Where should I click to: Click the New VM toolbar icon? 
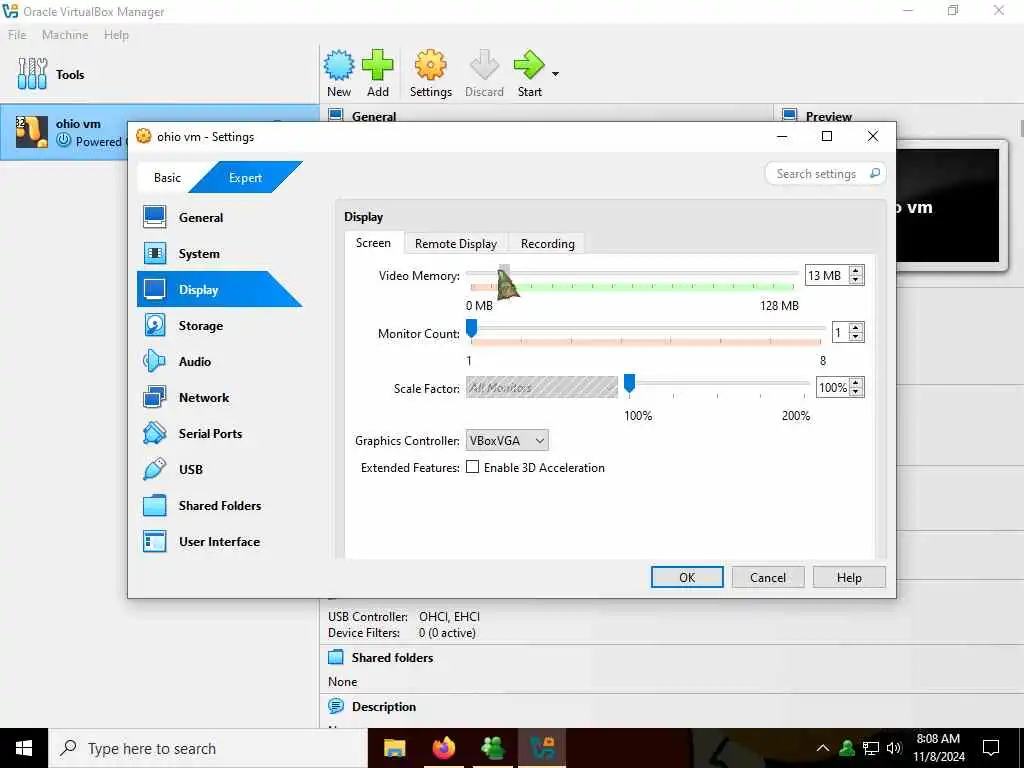339,65
